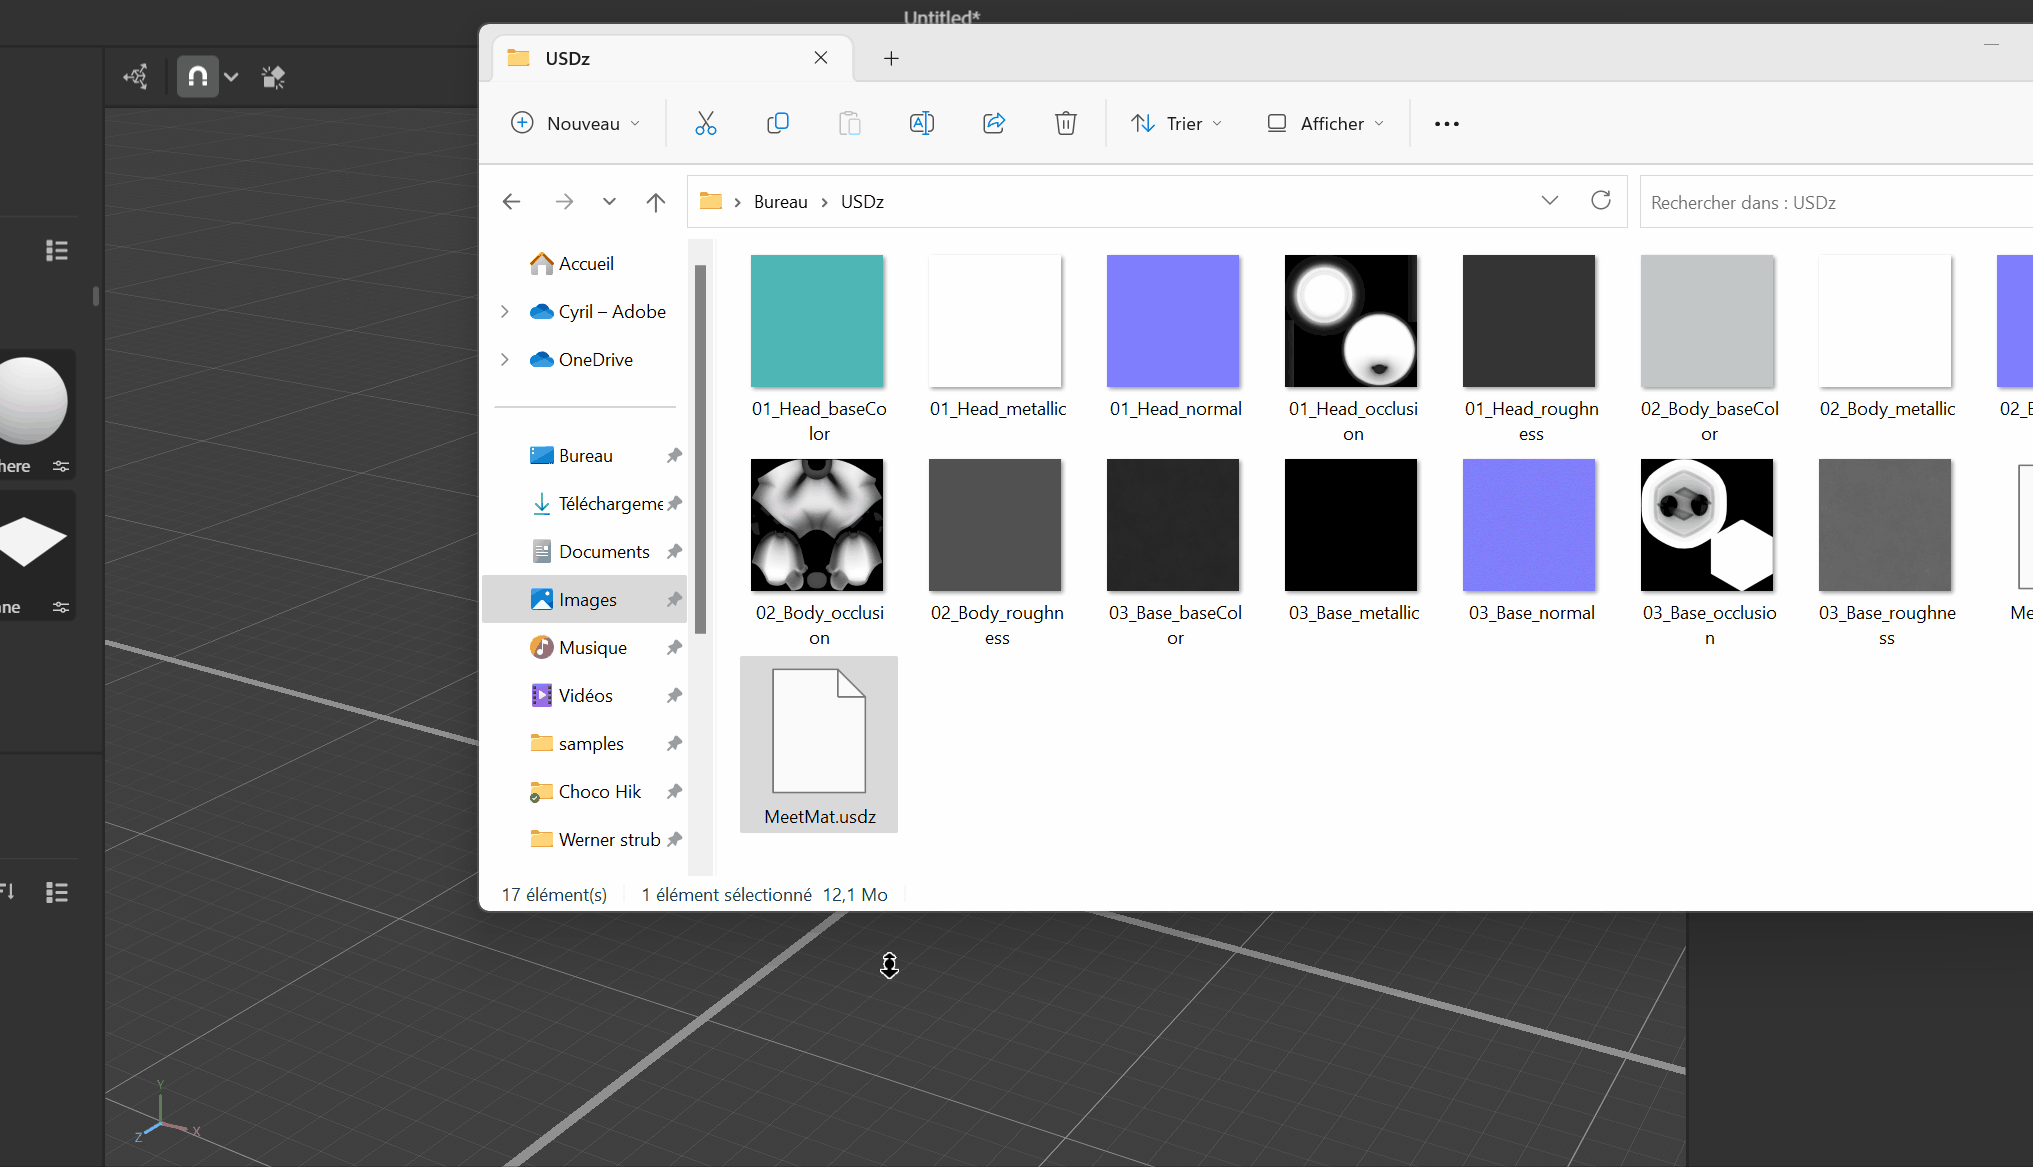
Task: Refresh the USDz folder view
Action: (1600, 201)
